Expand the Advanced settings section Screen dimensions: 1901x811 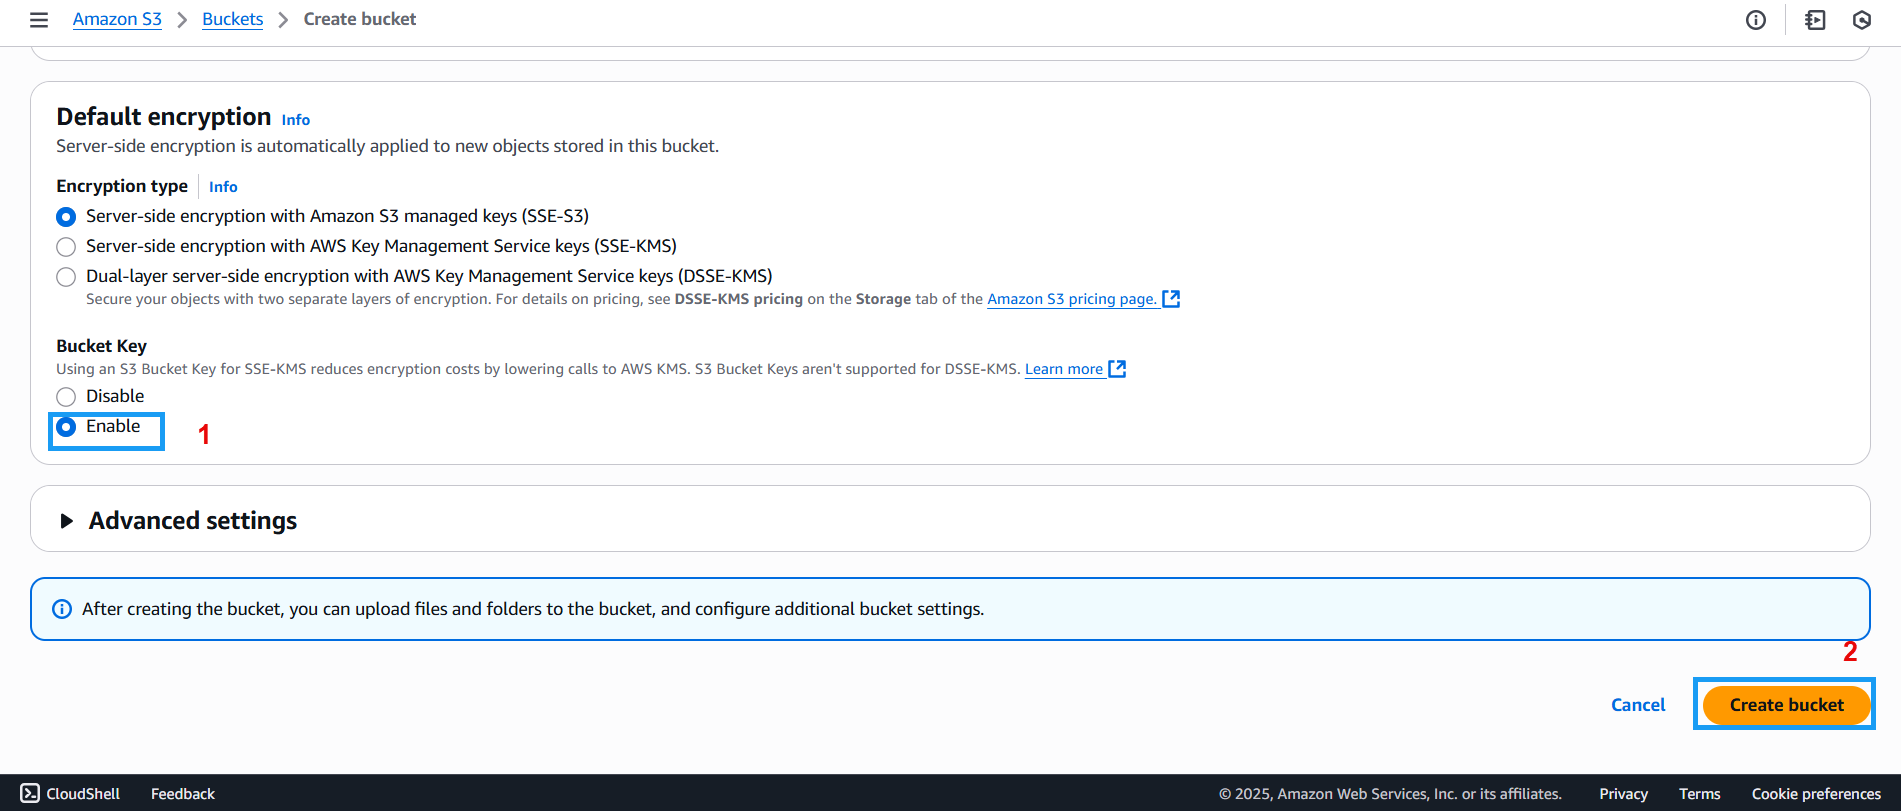coord(66,521)
